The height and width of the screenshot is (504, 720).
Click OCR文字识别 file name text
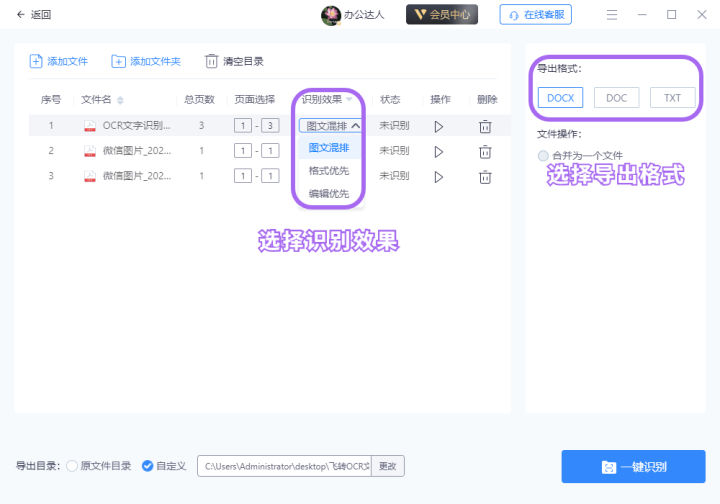click(136, 125)
